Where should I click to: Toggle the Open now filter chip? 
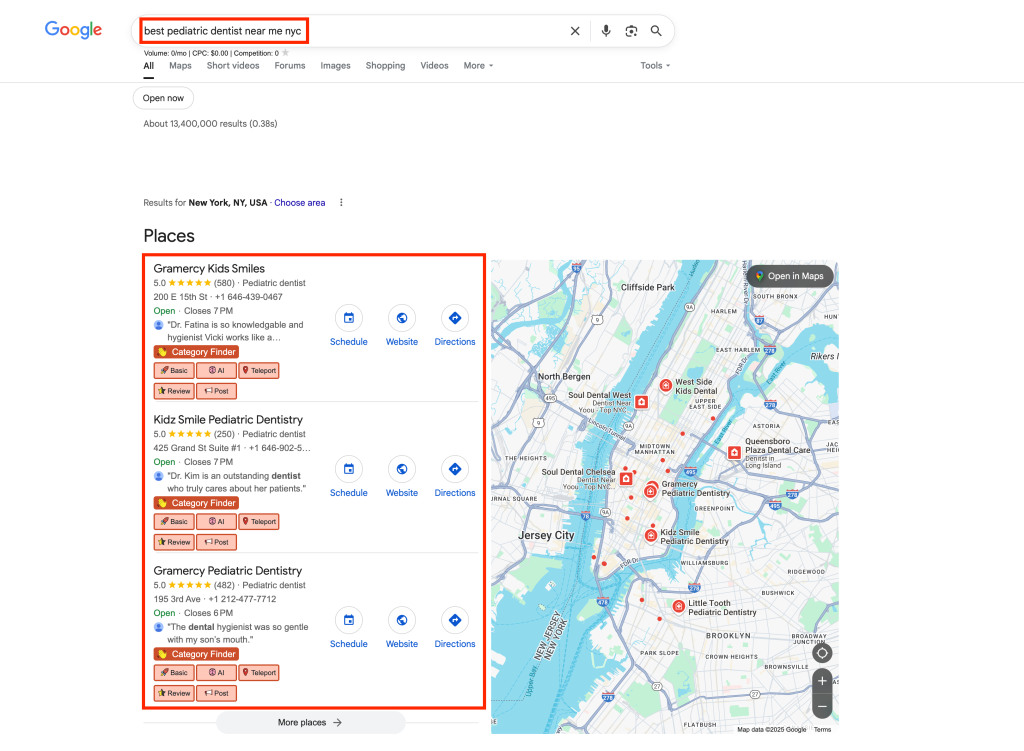pos(163,98)
